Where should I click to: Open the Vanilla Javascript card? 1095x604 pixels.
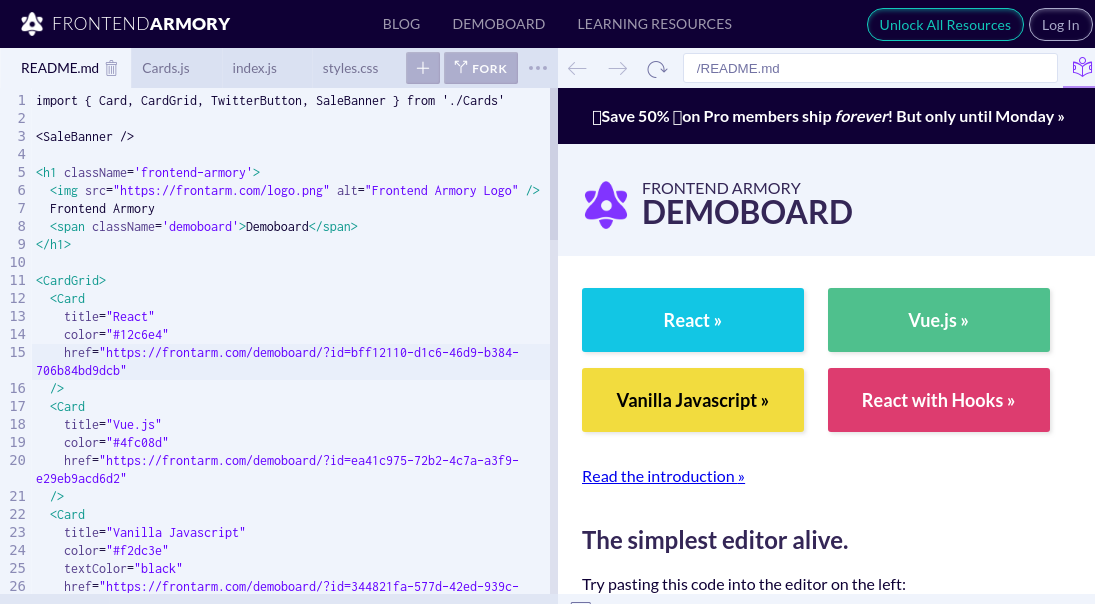(693, 400)
